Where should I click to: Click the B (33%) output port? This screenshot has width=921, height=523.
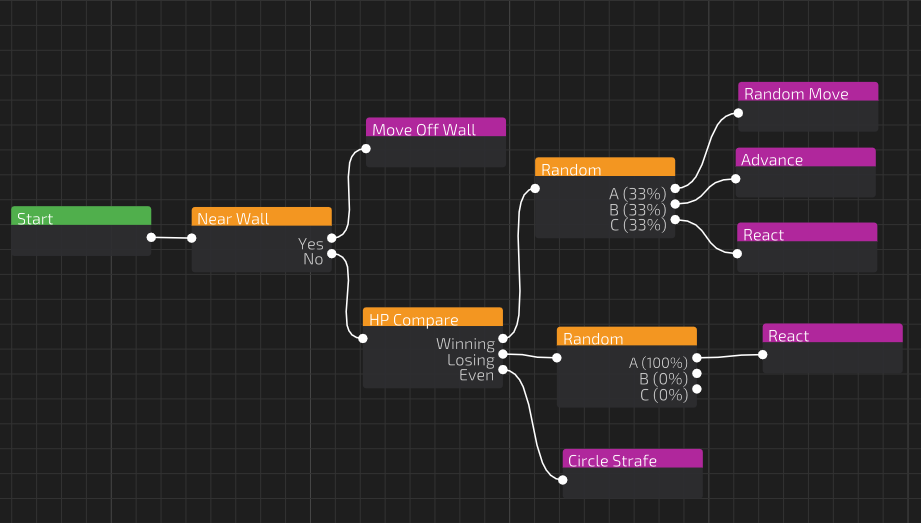pos(675,203)
